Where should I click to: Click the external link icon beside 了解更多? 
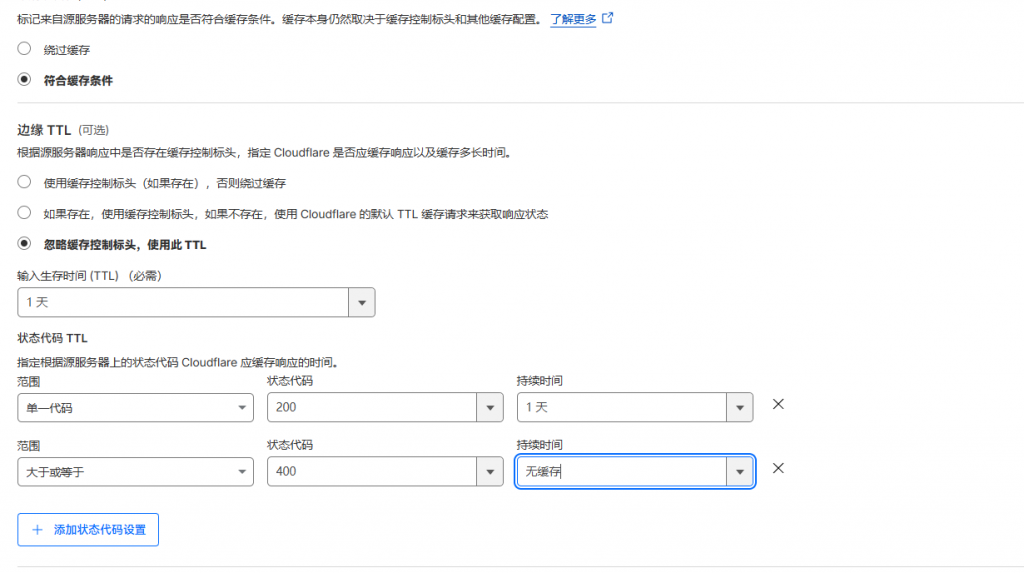pos(607,18)
